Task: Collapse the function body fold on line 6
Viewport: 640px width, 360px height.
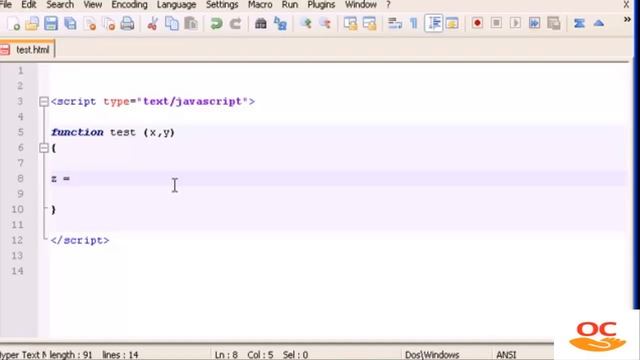Action: click(44, 148)
